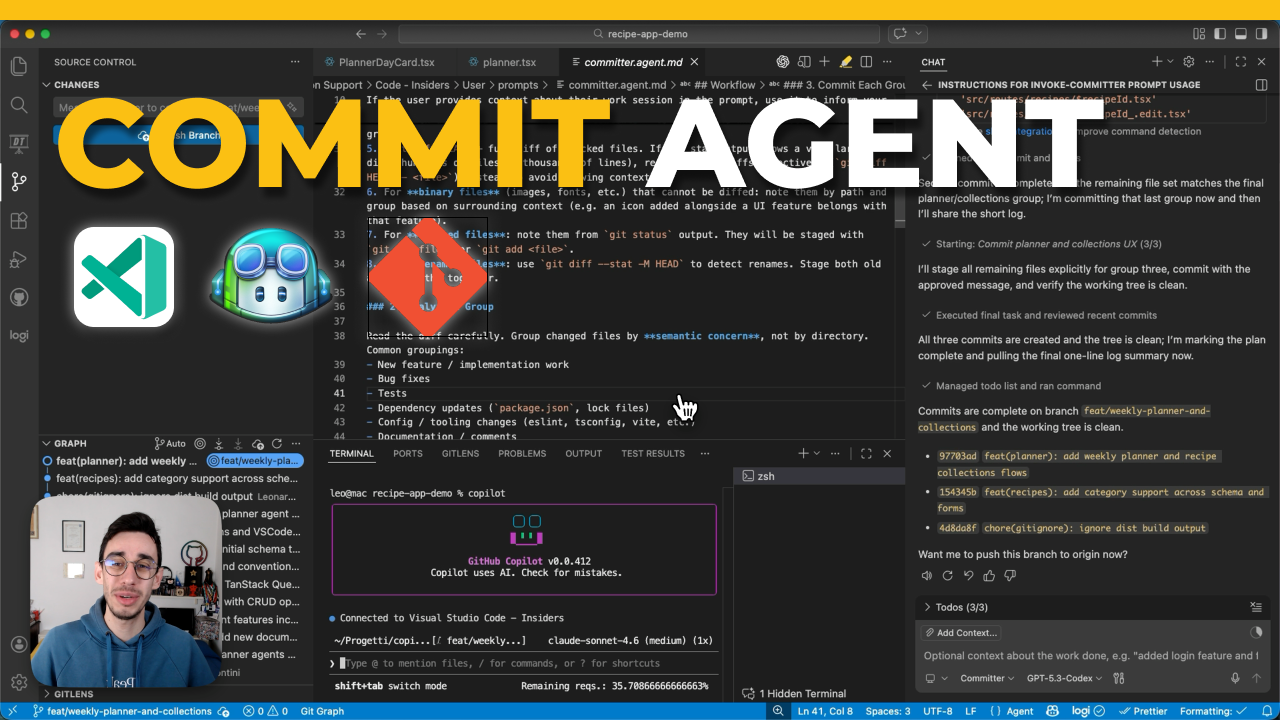Viewport: 1280px width, 720px height.
Task: Click the Split Editor icon in editor toolbar
Action: coord(865,61)
